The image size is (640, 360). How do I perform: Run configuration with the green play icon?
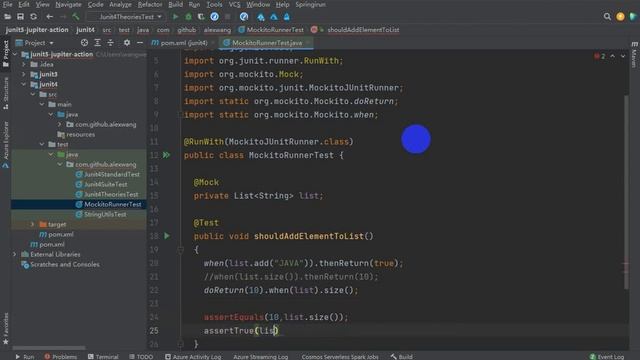point(176,17)
